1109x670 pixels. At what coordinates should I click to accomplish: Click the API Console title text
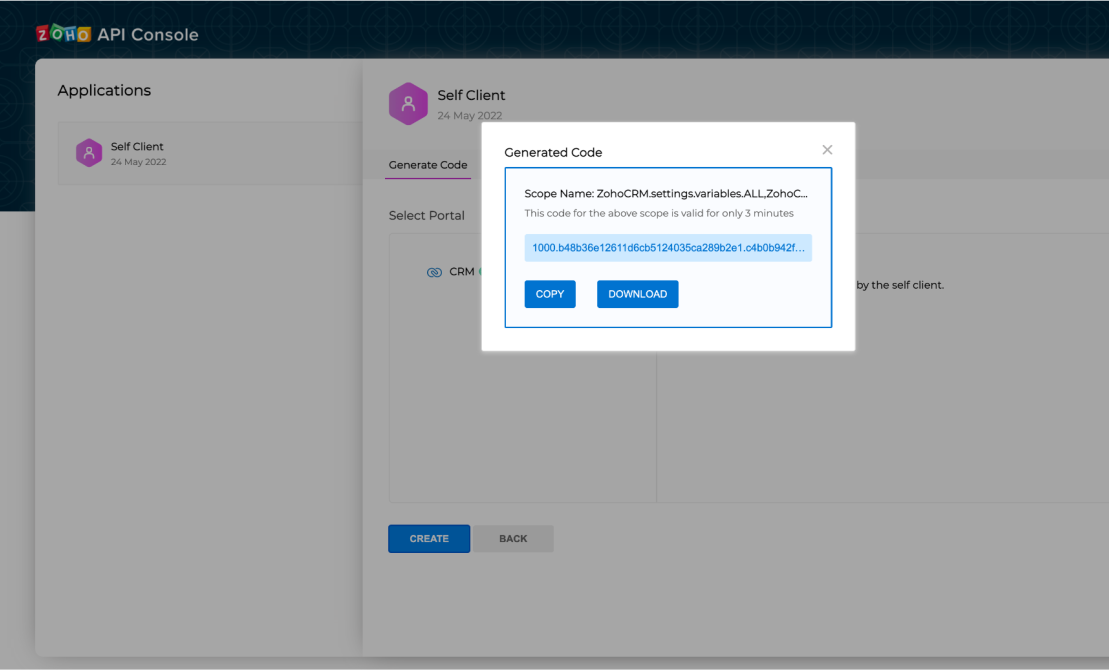(148, 34)
